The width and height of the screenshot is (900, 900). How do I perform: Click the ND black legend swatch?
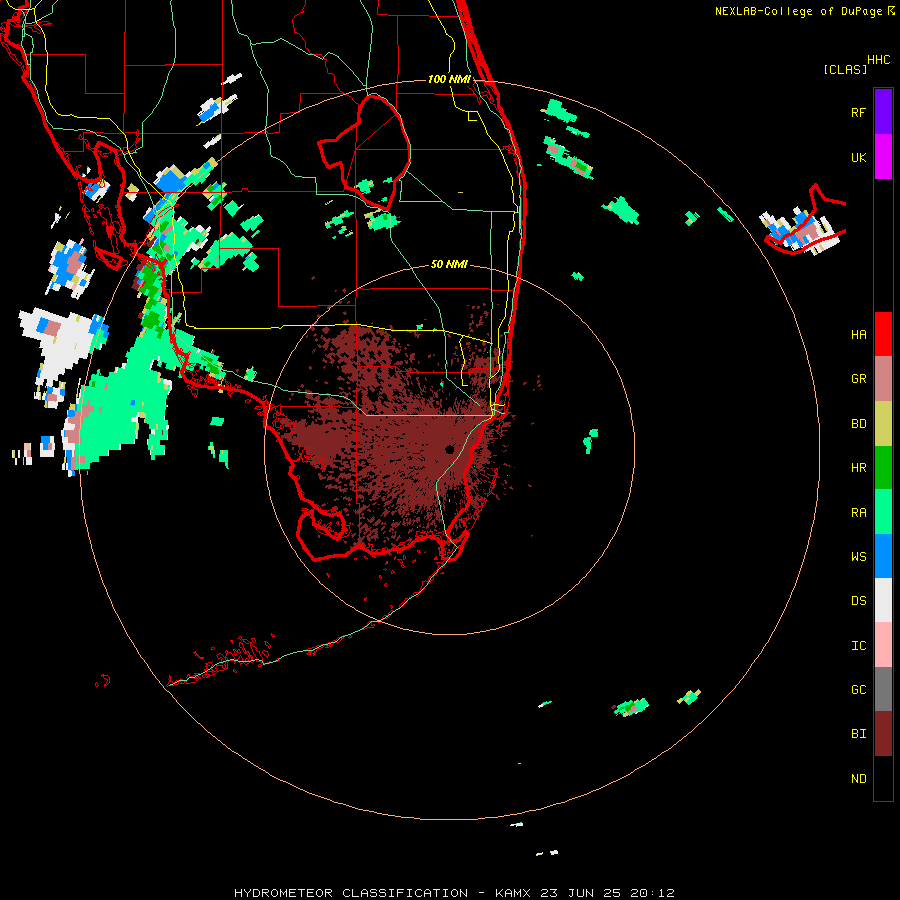click(883, 778)
